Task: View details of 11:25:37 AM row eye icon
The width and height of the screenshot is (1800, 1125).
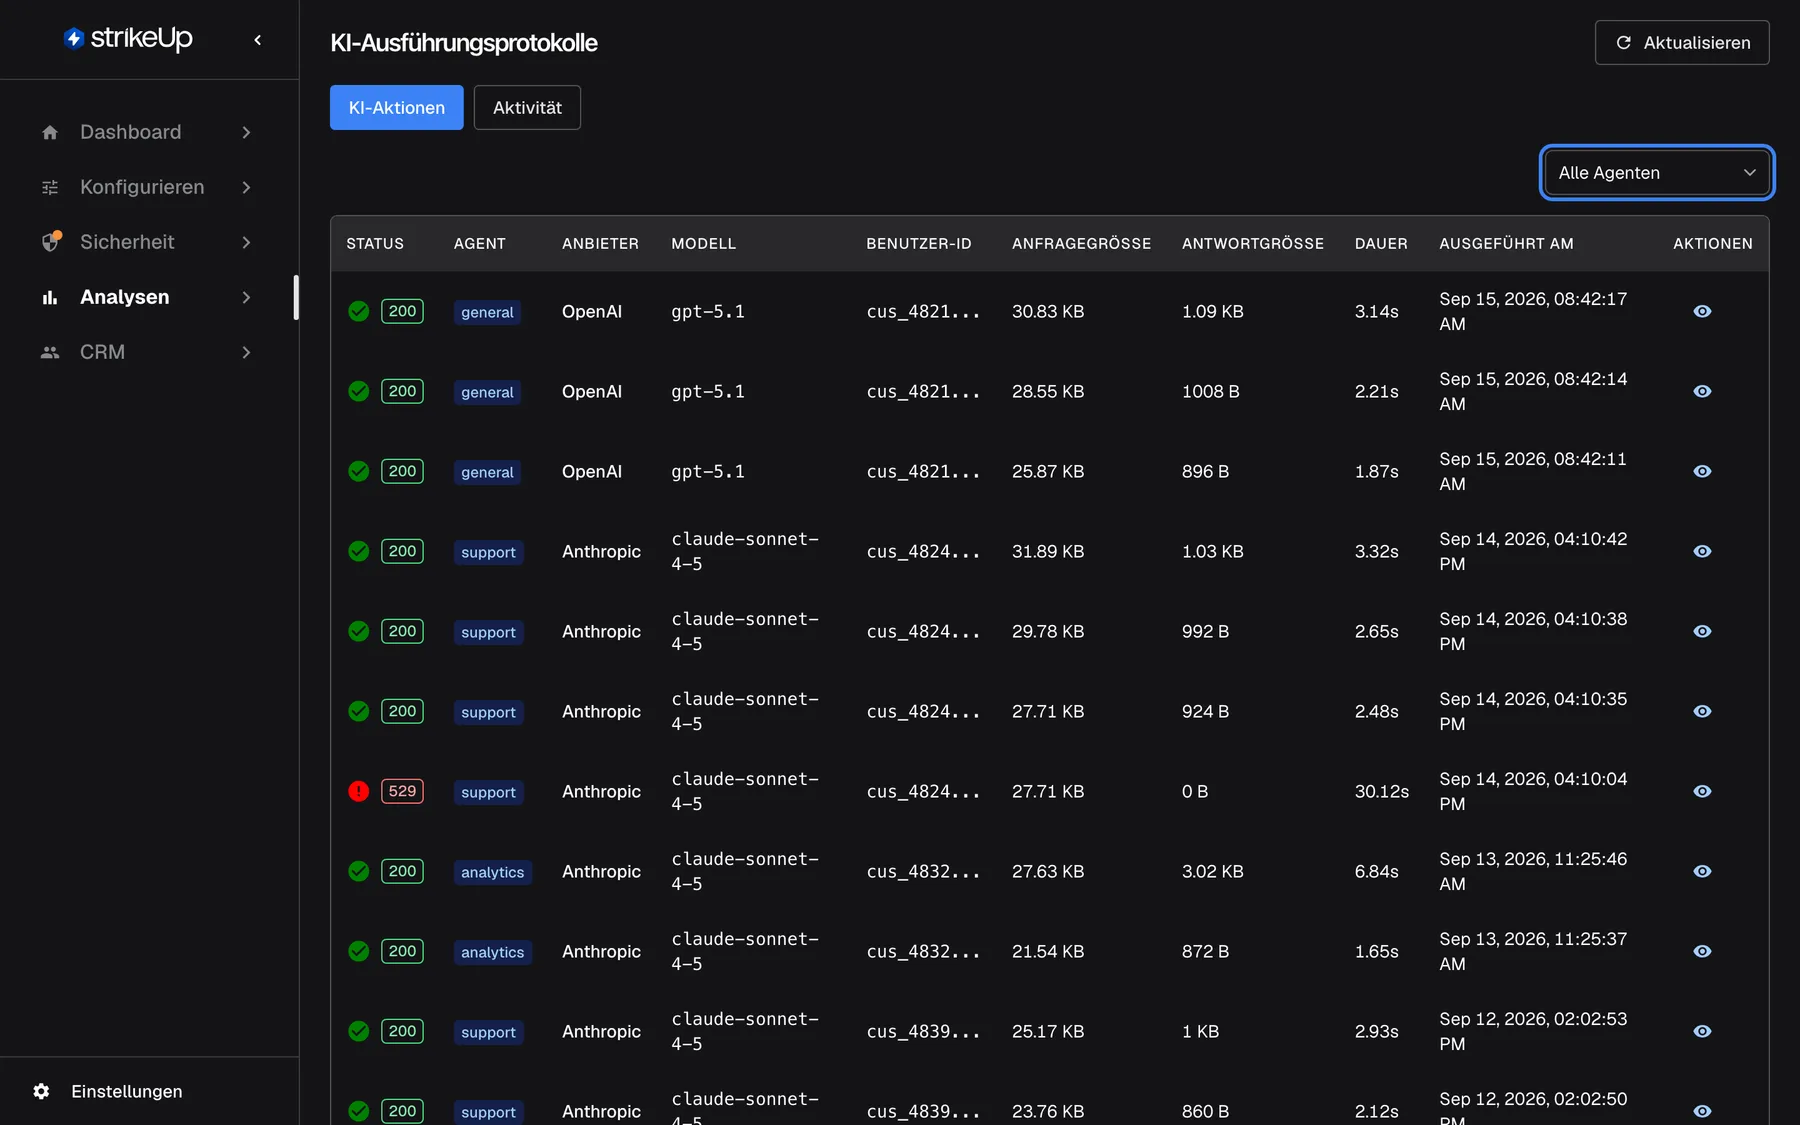Action: pos(1702,951)
